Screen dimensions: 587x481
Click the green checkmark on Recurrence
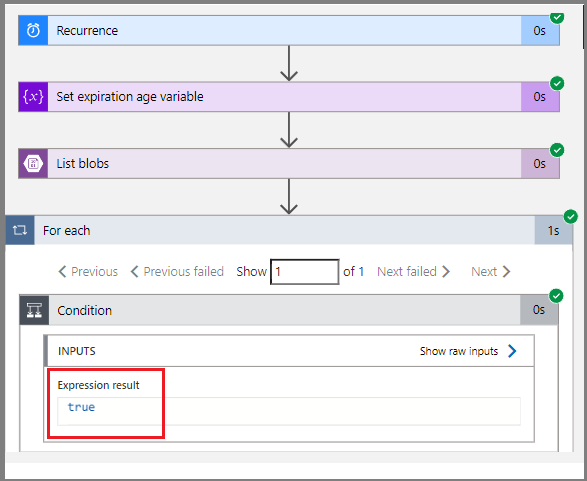(557, 17)
